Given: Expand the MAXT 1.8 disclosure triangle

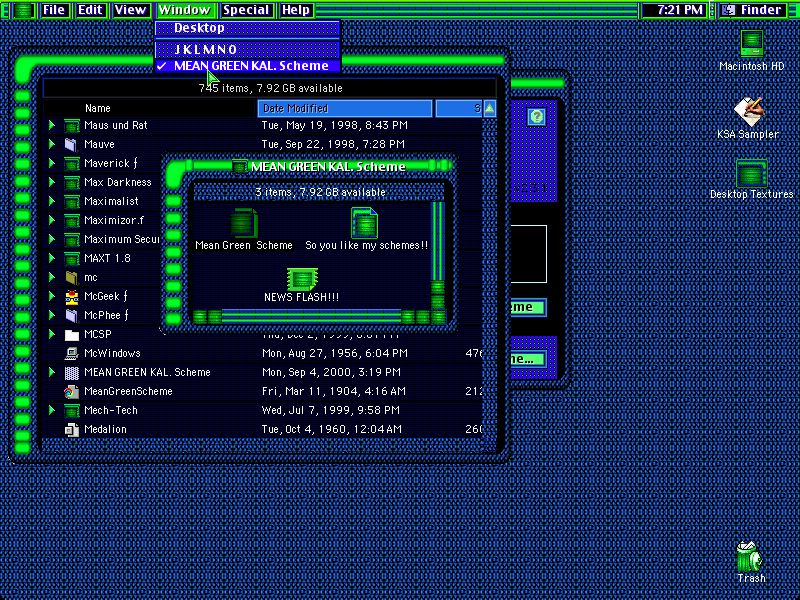Looking at the screenshot, I should tap(52, 258).
